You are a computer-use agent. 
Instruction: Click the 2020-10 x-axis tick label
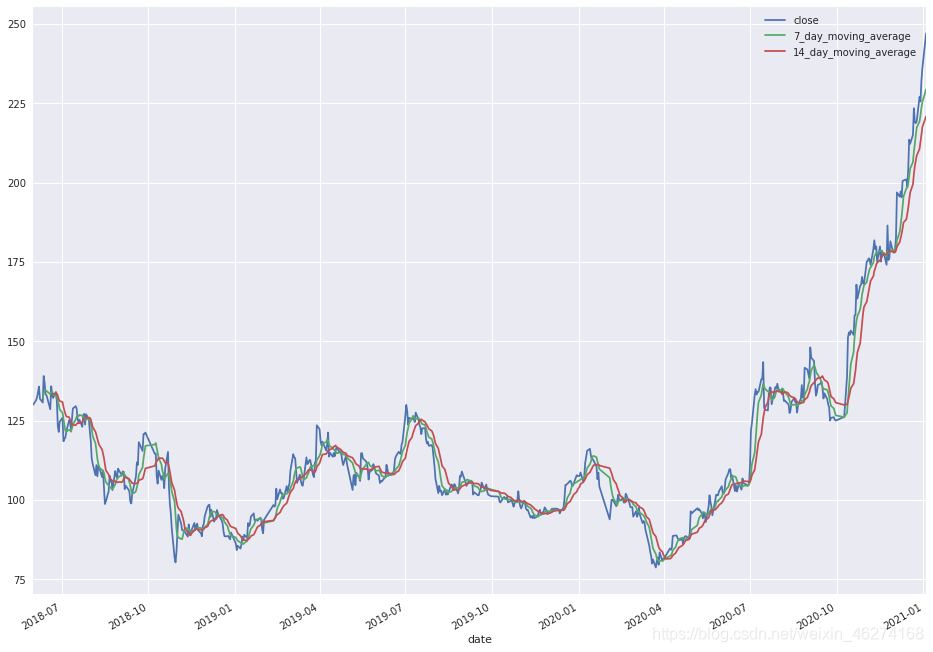pos(817,615)
